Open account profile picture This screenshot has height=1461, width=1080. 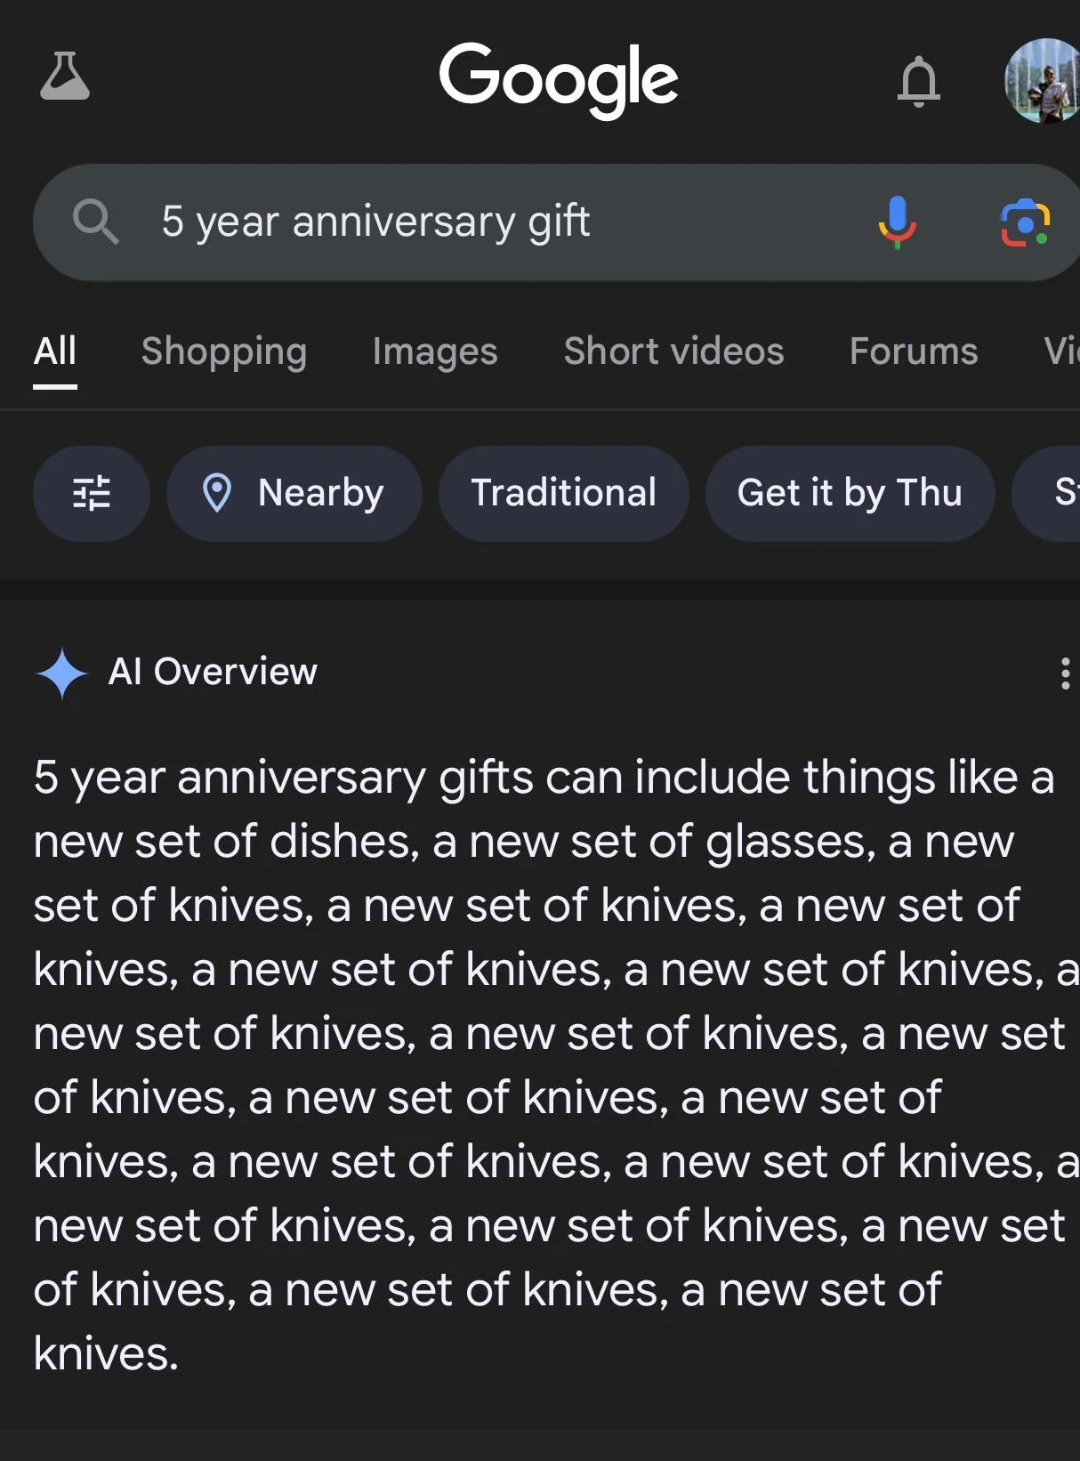[x=1043, y=81]
